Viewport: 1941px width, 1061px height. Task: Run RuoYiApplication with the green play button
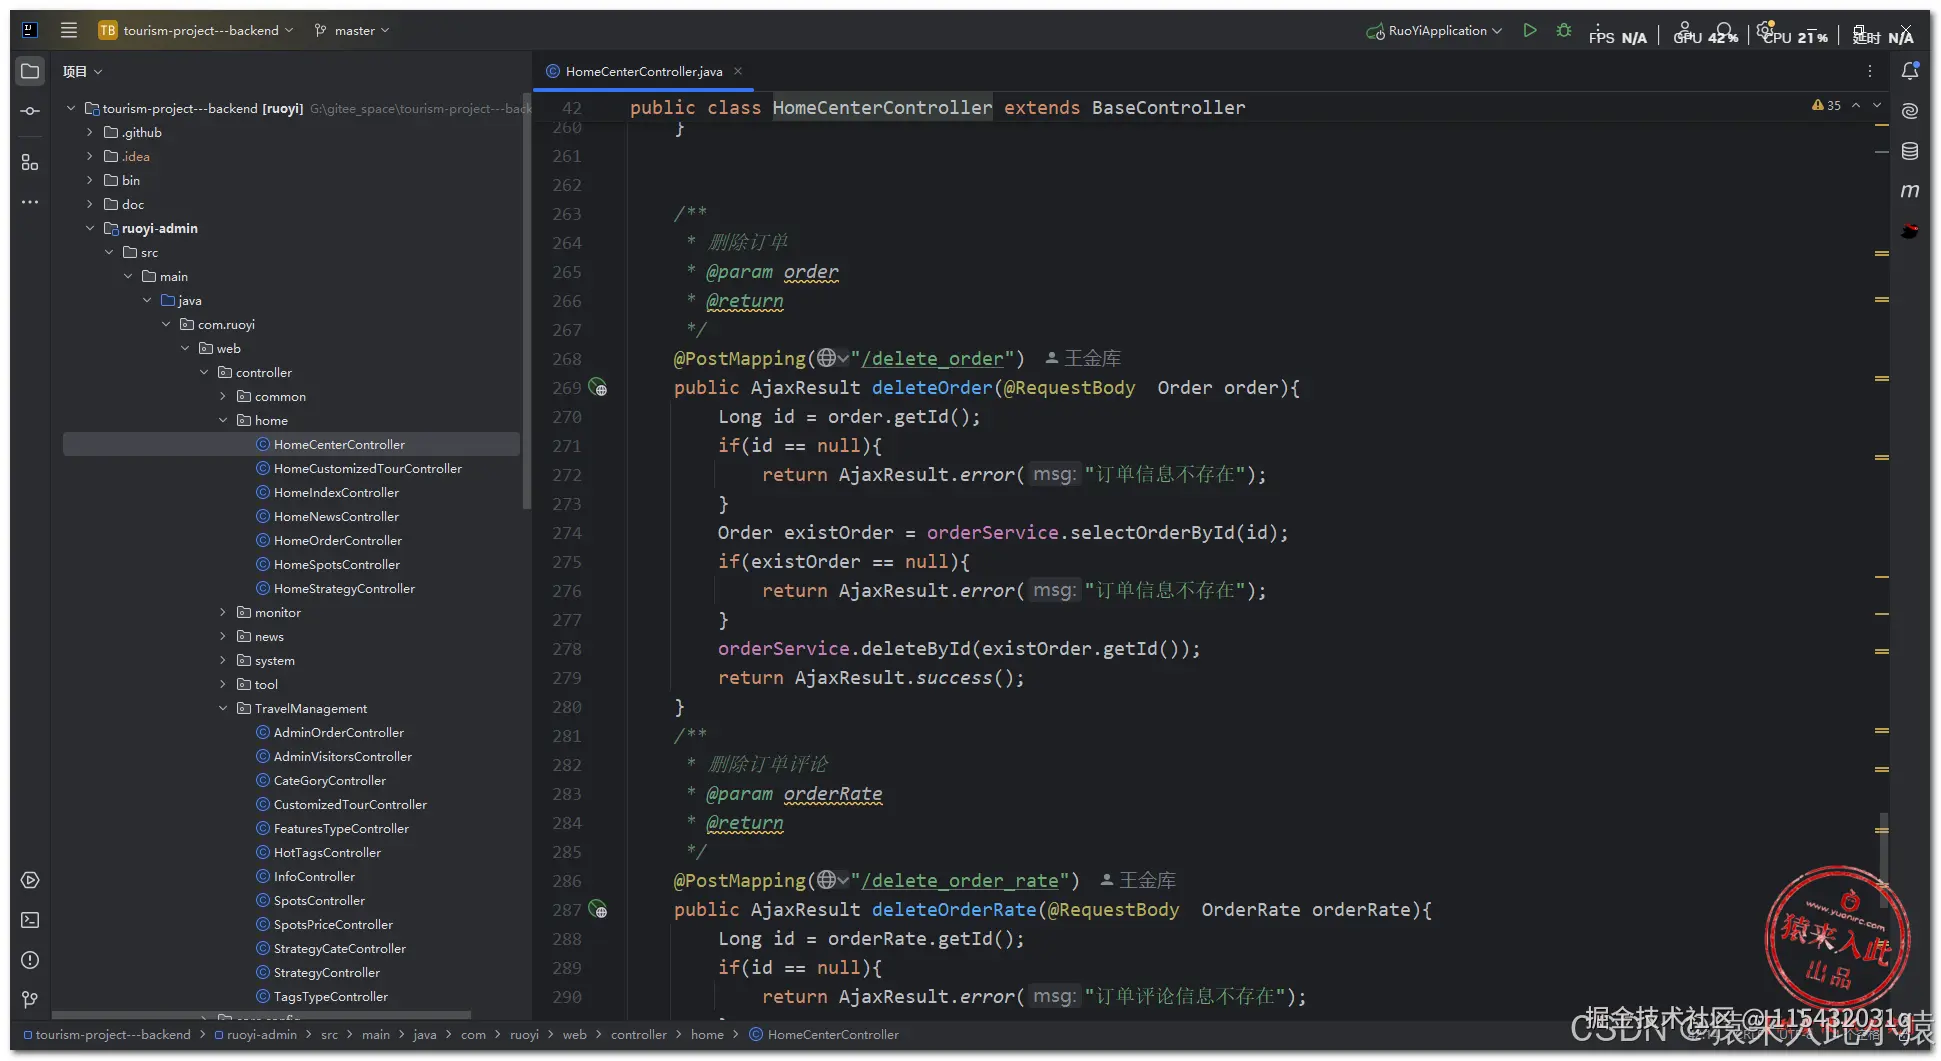point(1530,31)
